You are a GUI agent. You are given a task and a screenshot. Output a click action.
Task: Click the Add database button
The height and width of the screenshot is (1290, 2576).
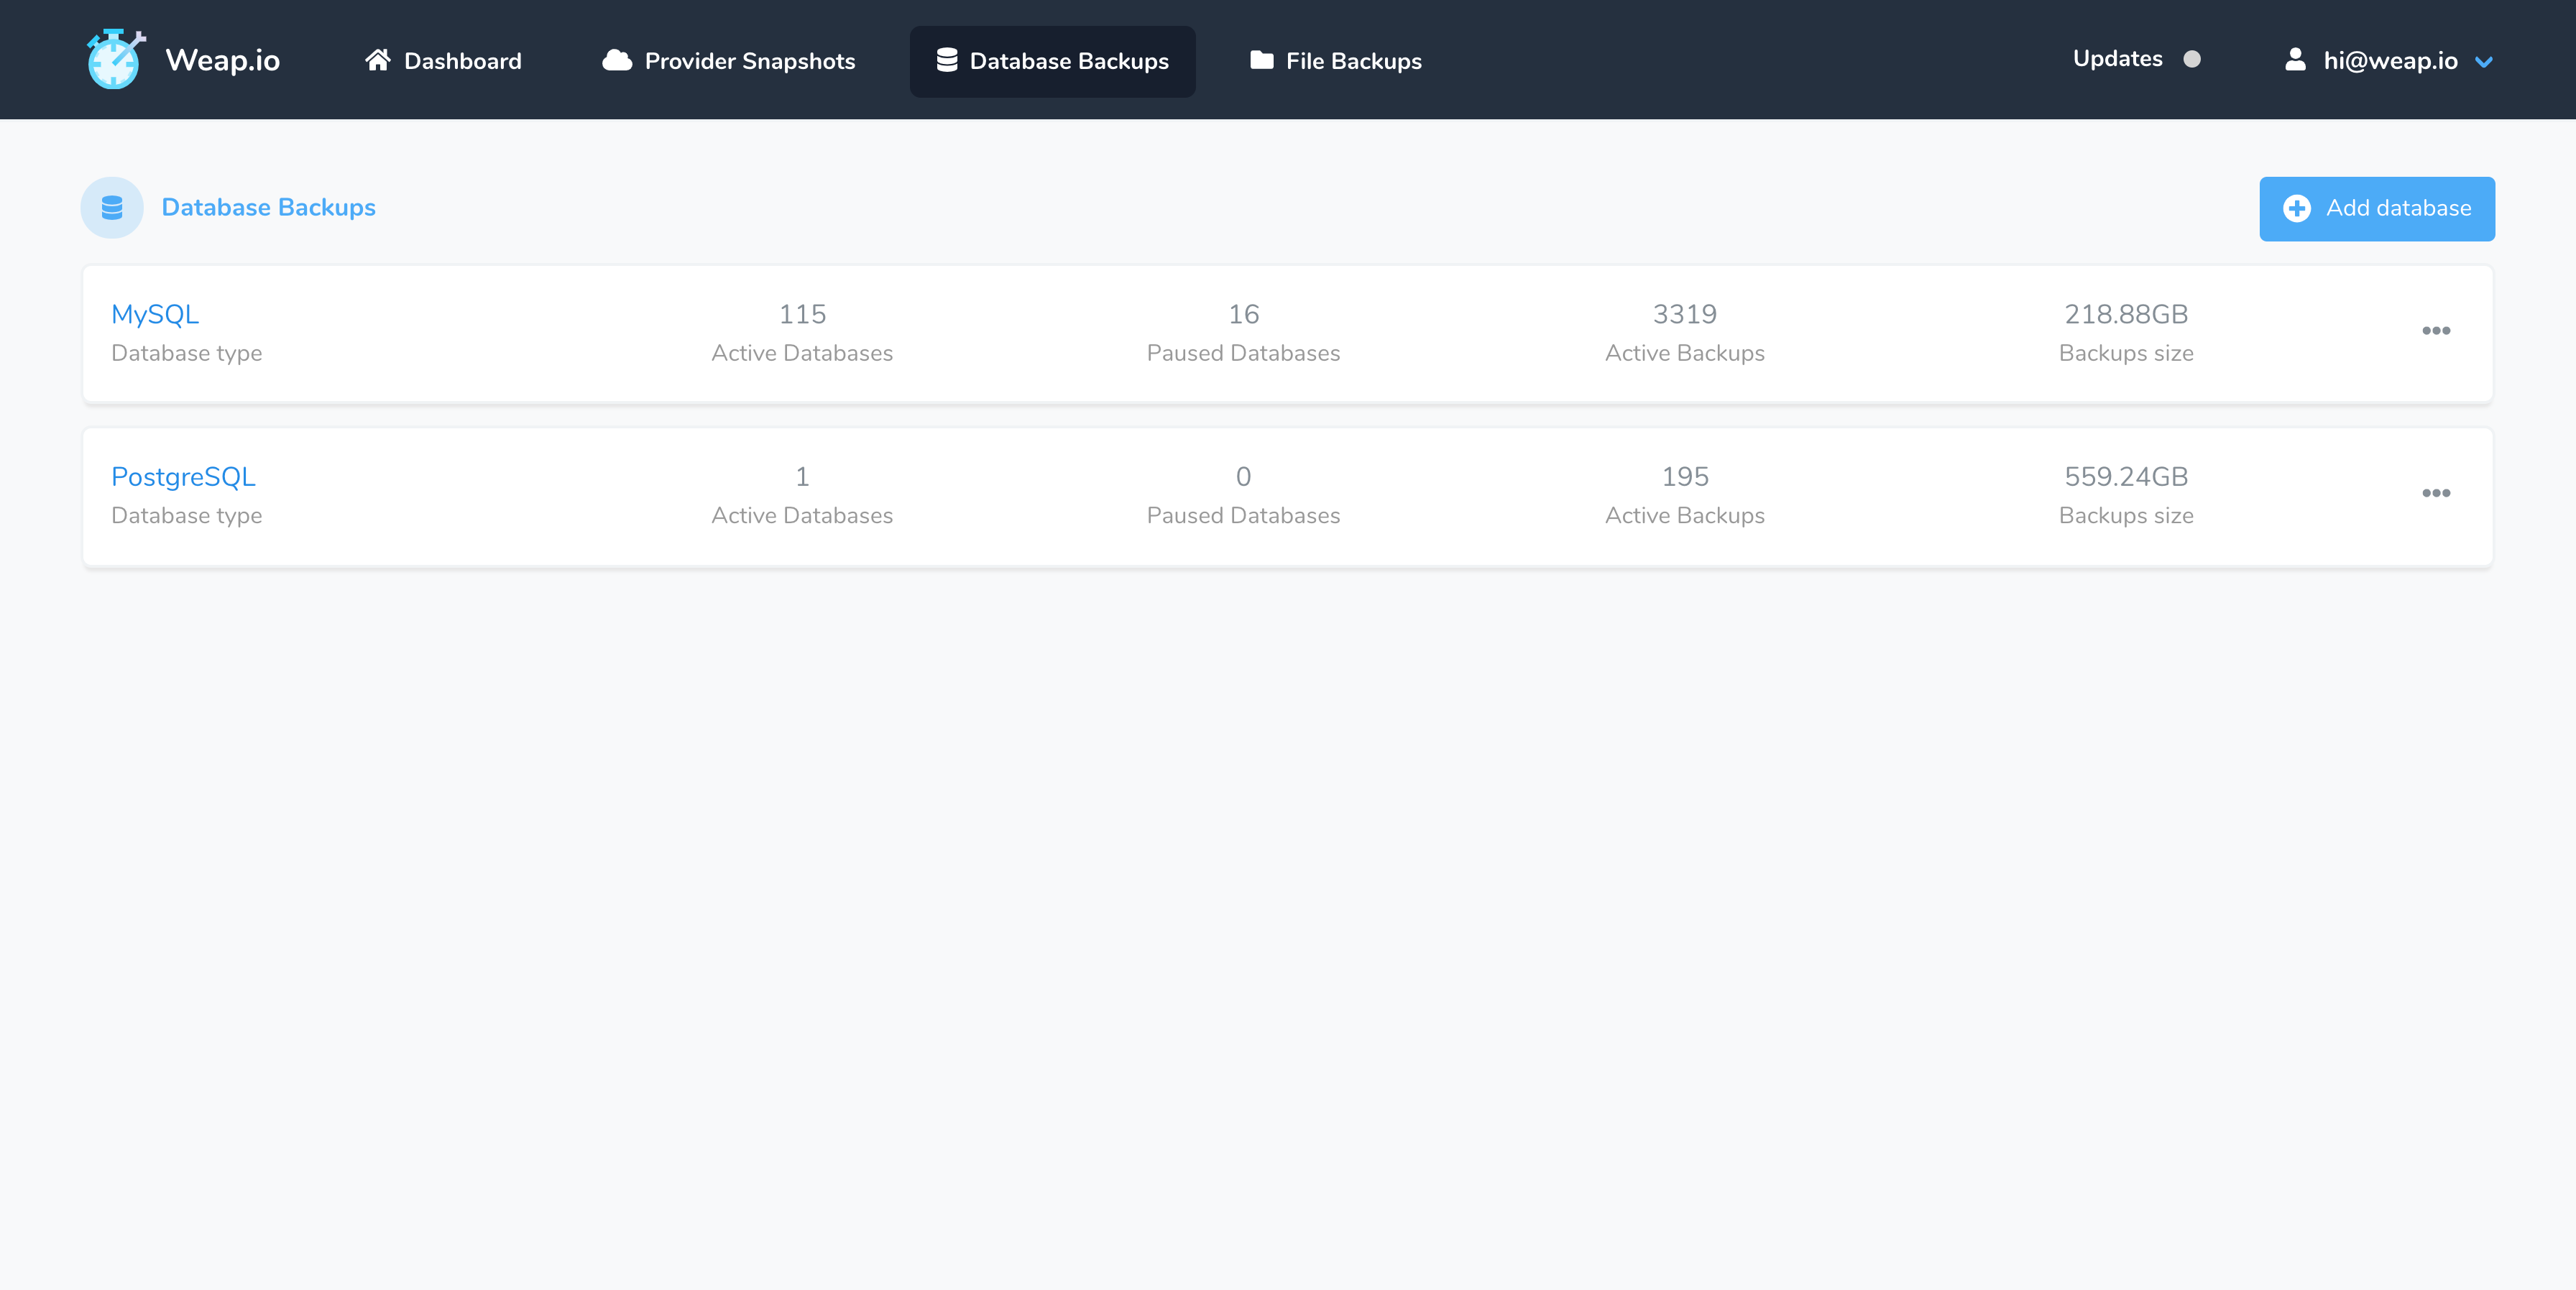2376,209
